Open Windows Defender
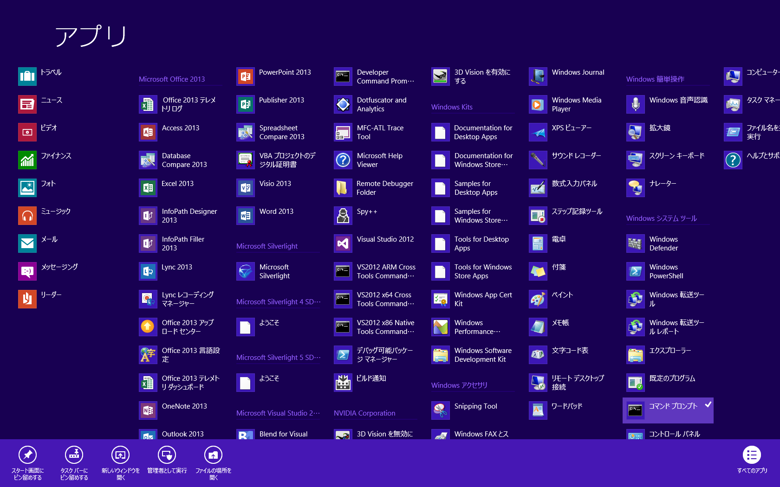 point(652,244)
